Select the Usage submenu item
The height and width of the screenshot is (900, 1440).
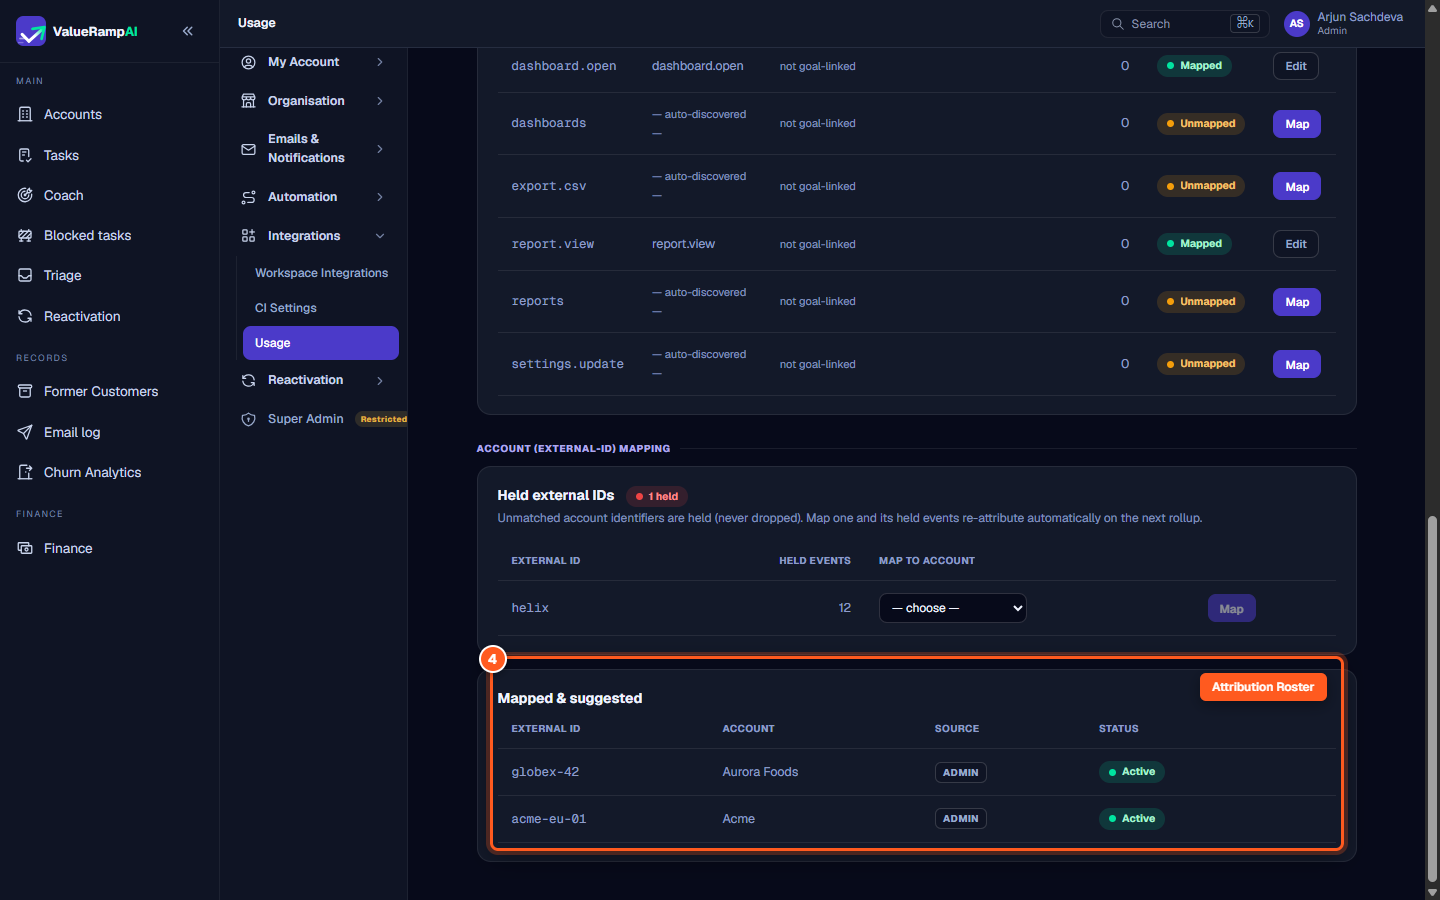(321, 343)
